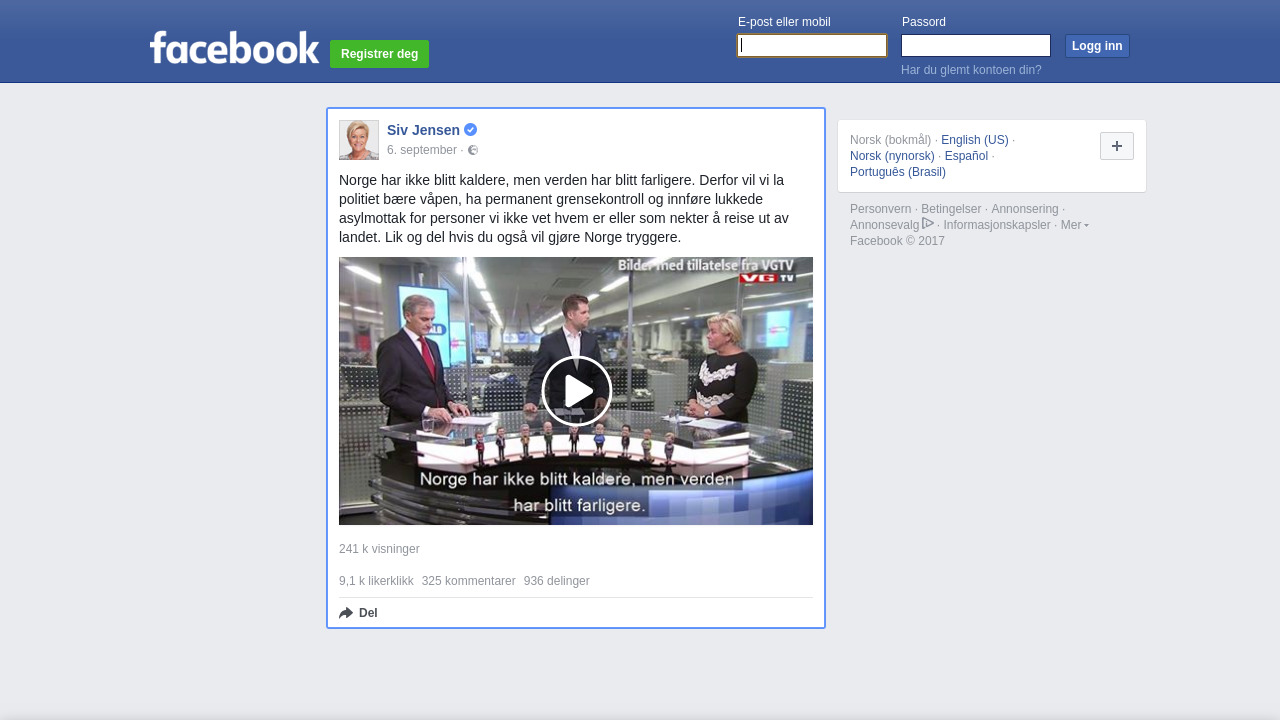Switch language to English (US)
The image size is (1280, 720).
[974, 140]
